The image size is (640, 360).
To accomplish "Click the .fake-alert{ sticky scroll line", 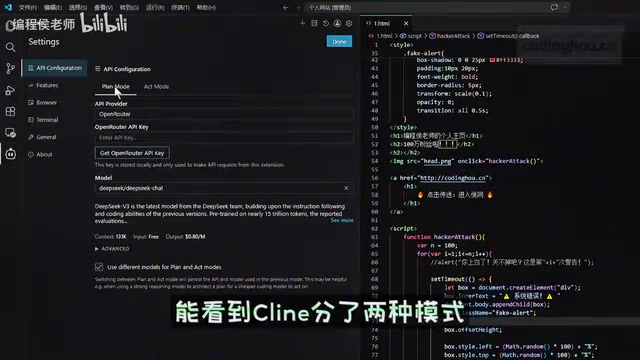I will click(x=424, y=53).
